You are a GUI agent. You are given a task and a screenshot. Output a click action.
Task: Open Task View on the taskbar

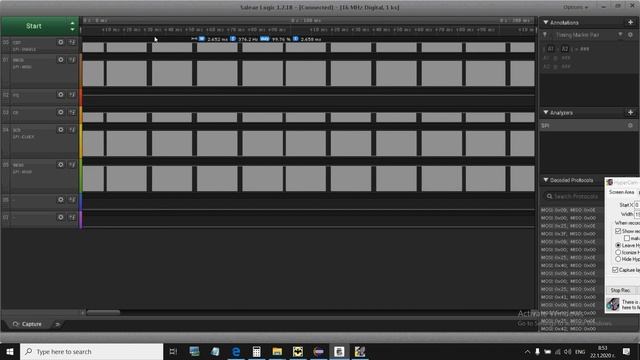coord(173,351)
